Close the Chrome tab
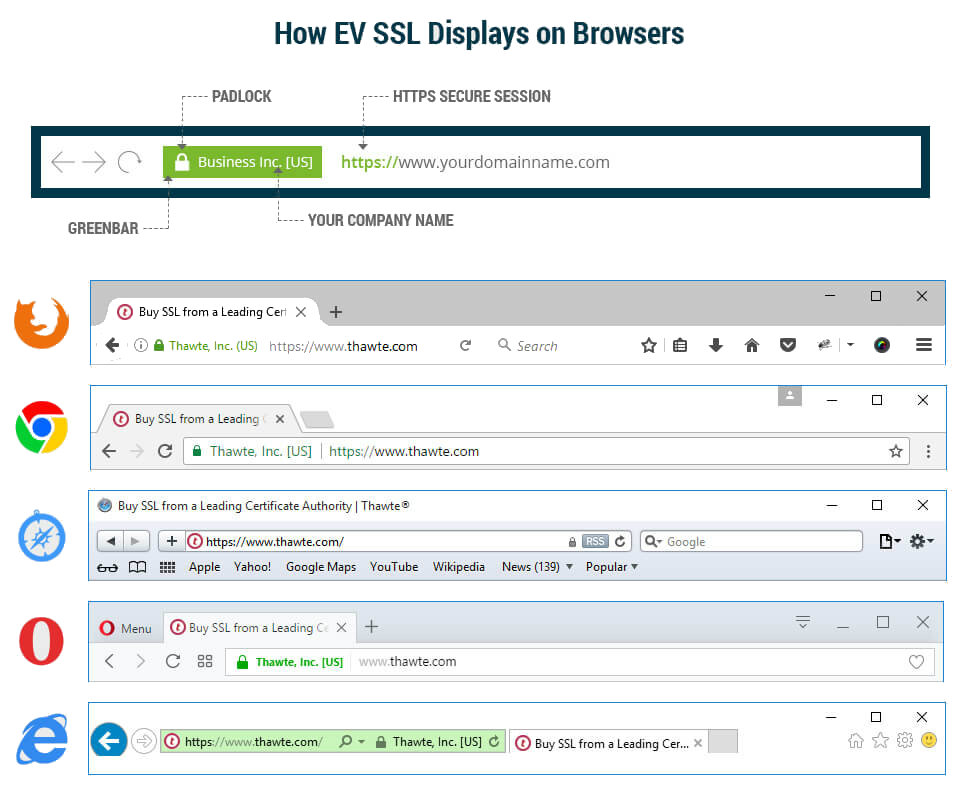The height and width of the screenshot is (796, 960). click(x=280, y=419)
